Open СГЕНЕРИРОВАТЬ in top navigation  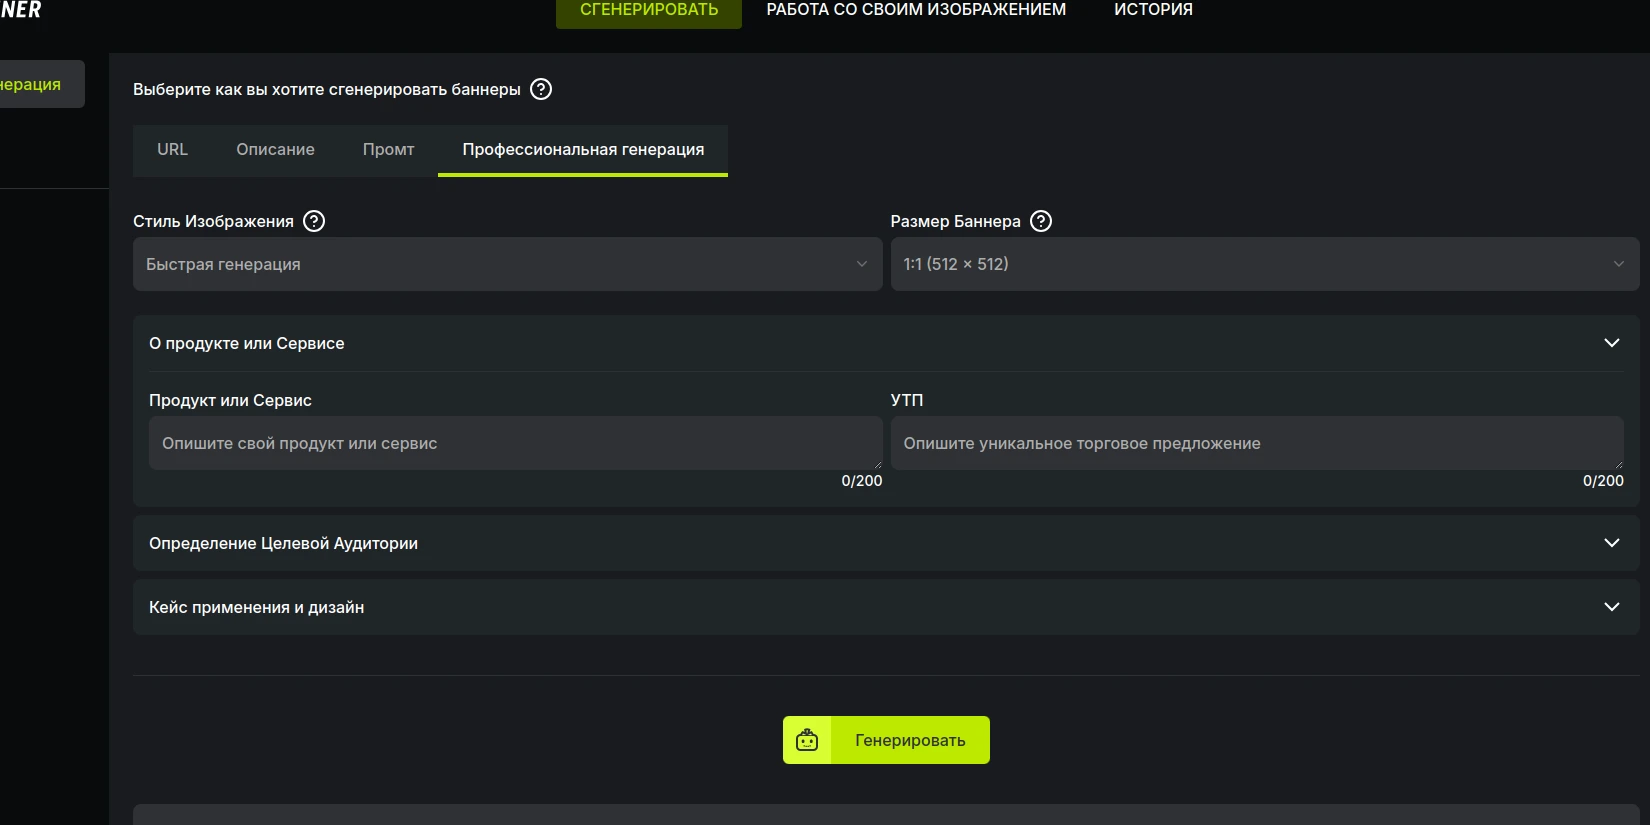click(x=649, y=10)
